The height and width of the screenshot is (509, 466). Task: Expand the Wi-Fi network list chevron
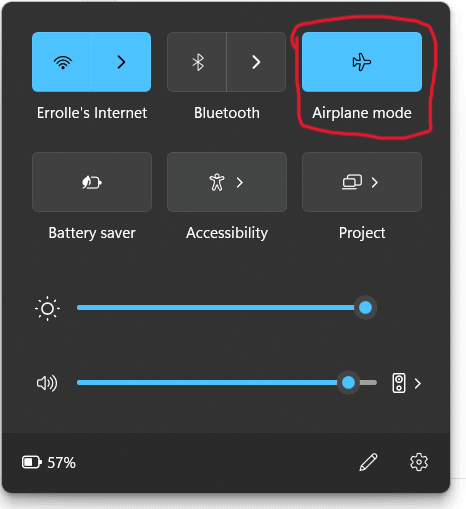(x=121, y=62)
